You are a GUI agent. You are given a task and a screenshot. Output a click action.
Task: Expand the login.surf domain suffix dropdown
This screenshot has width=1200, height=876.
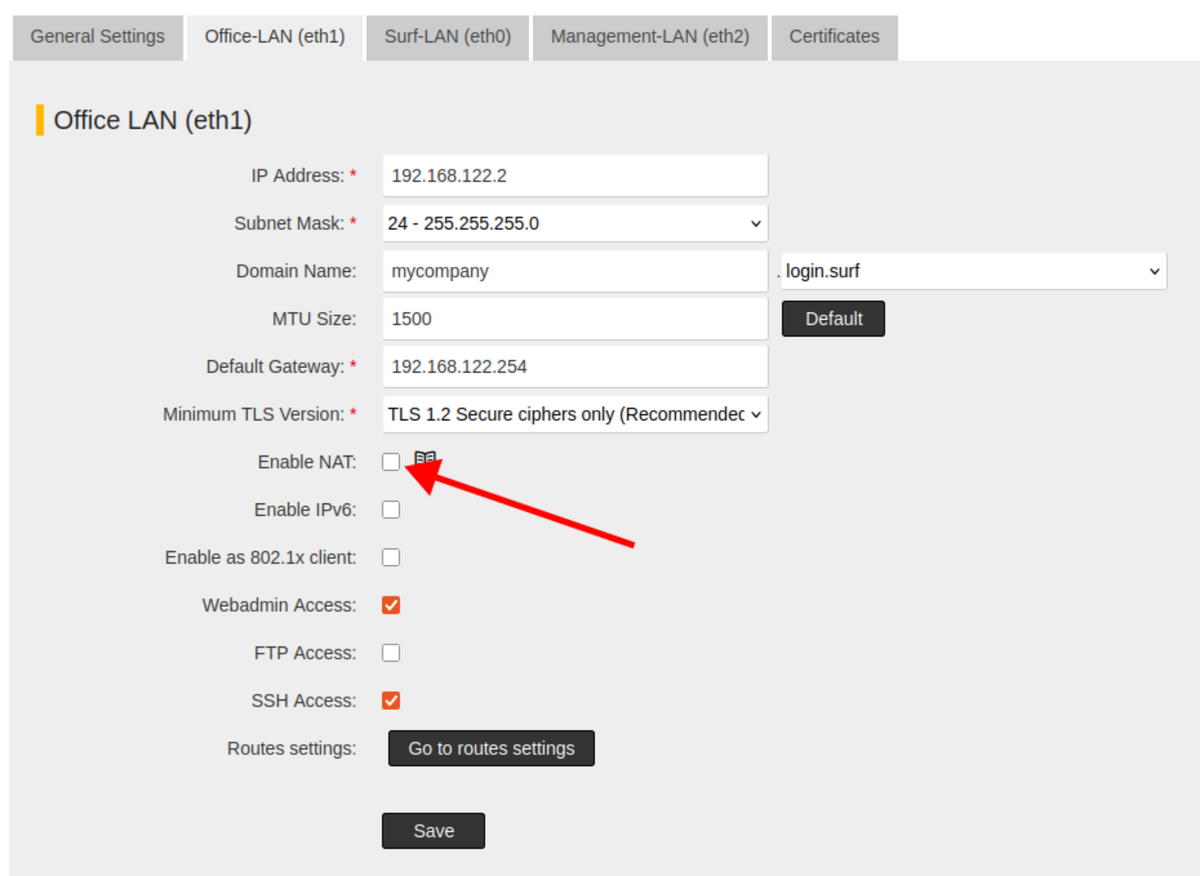(x=974, y=271)
